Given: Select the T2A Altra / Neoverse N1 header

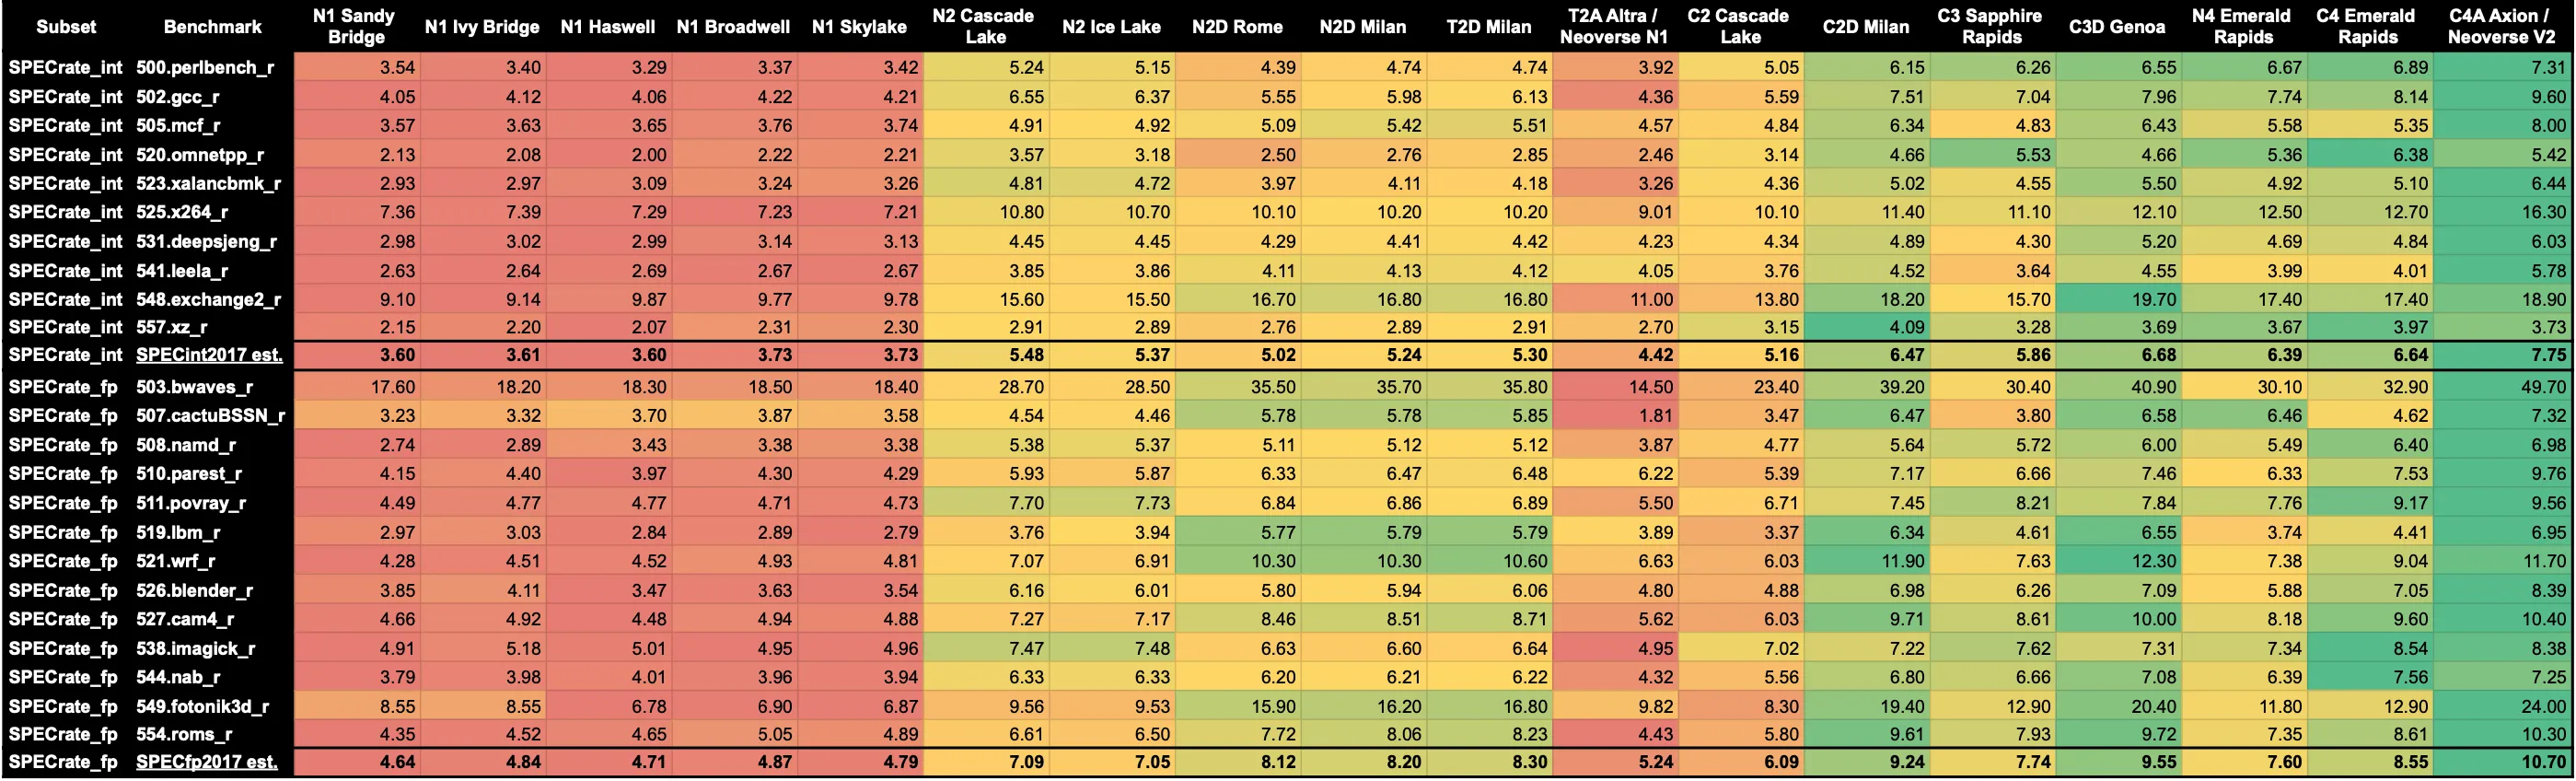Looking at the screenshot, I should (1613, 27).
